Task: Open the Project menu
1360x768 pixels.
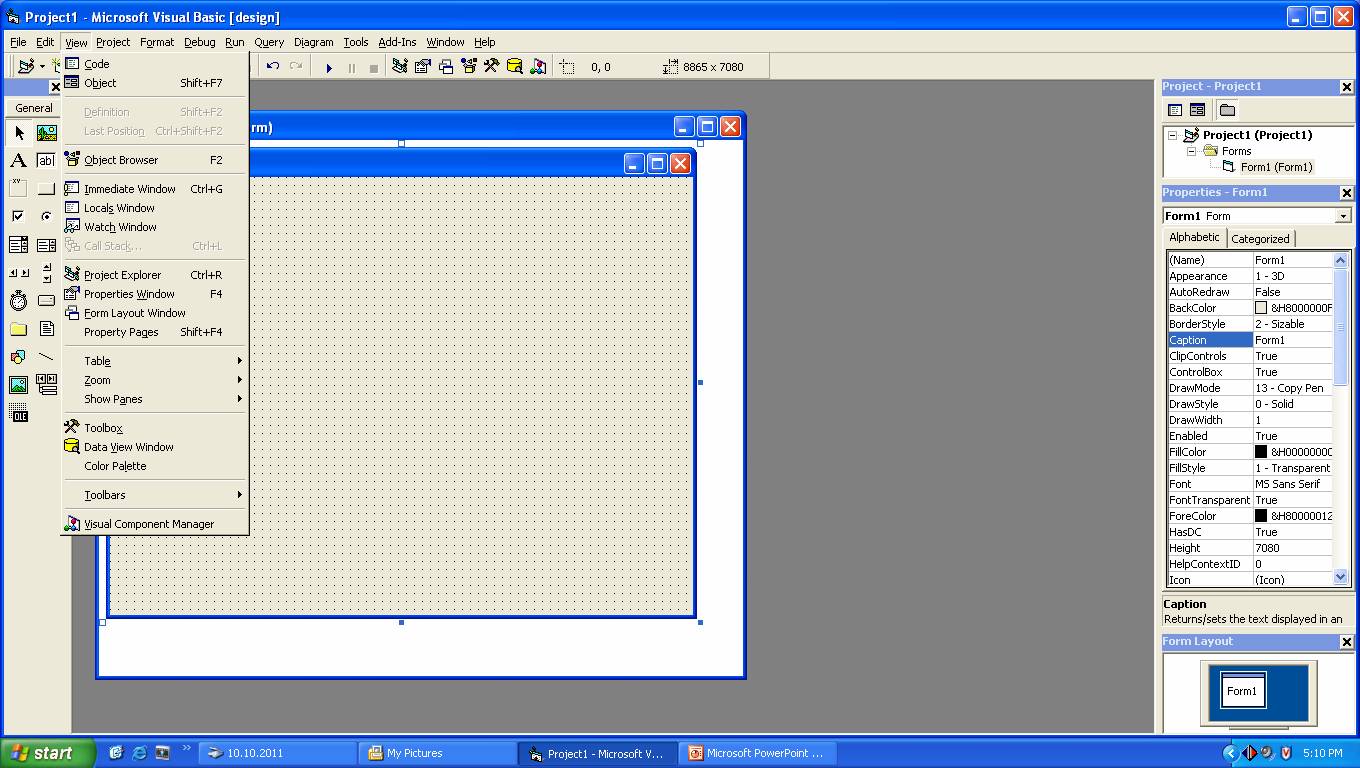Action: [x=113, y=42]
